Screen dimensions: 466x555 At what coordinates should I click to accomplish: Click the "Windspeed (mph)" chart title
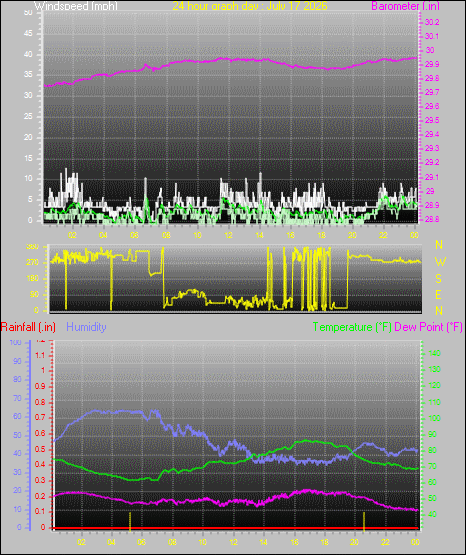76,6
